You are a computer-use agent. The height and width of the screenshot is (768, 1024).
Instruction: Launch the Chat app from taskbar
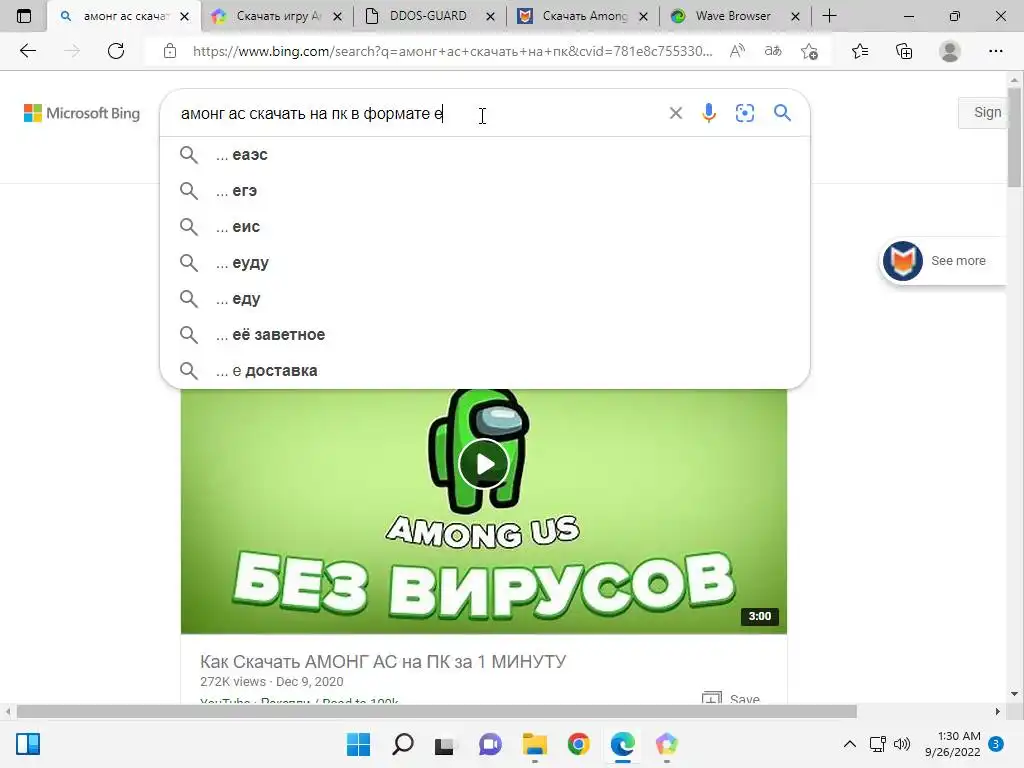pos(490,744)
